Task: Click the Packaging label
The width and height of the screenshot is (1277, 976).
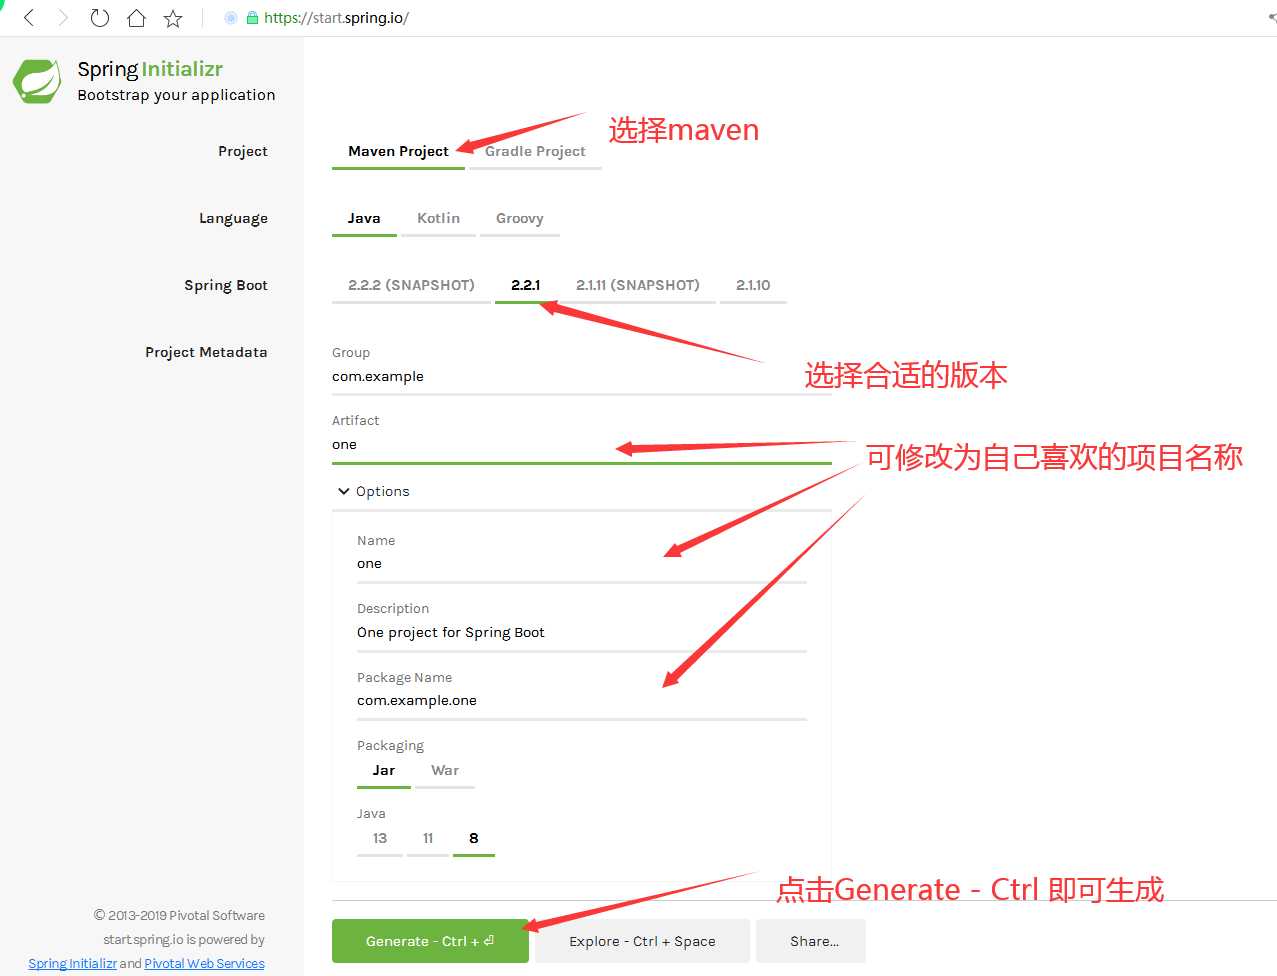Action: point(390,746)
